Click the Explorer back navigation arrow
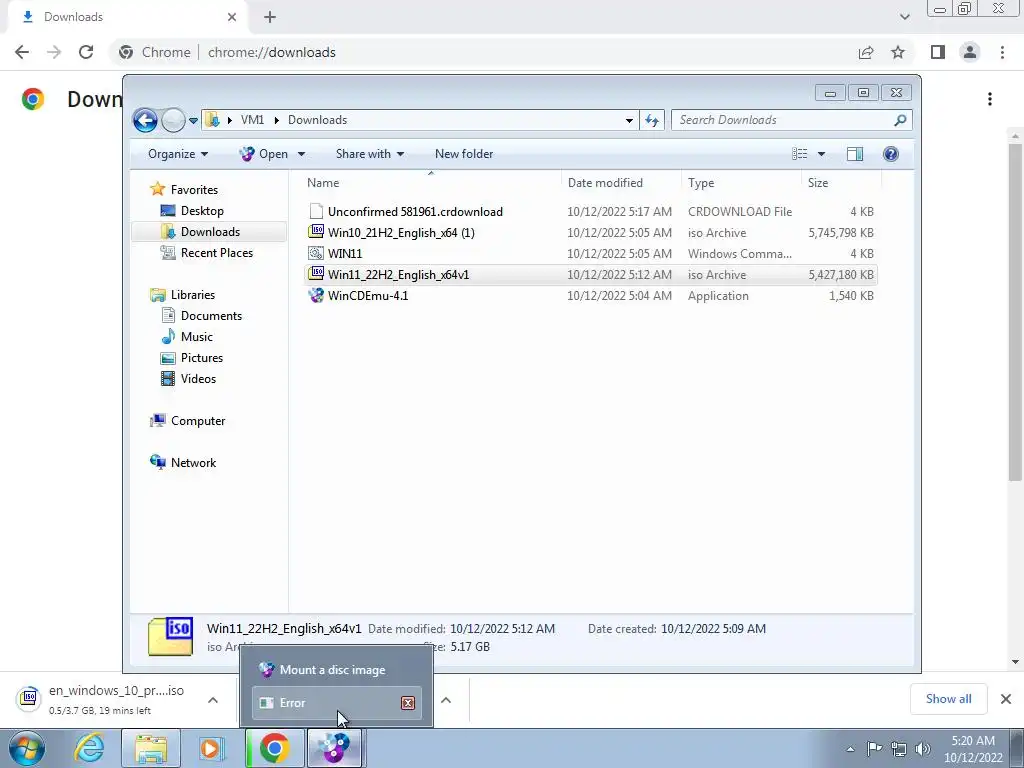 [x=145, y=120]
